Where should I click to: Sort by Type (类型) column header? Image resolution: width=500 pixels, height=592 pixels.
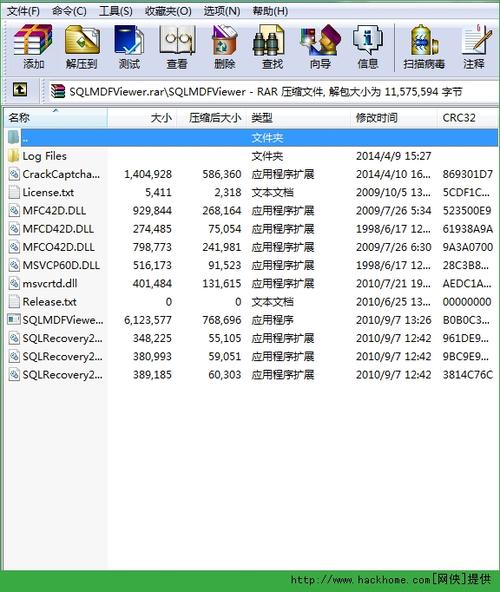point(299,118)
